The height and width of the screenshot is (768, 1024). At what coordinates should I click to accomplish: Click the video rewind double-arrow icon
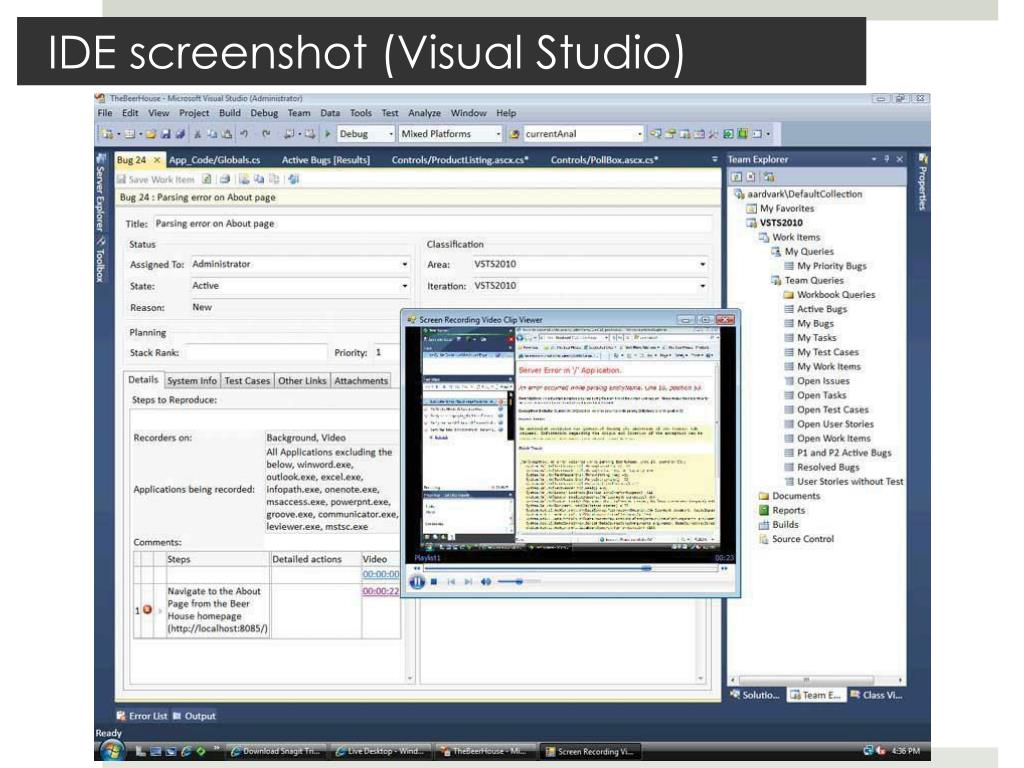pyautogui.click(x=417, y=569)
